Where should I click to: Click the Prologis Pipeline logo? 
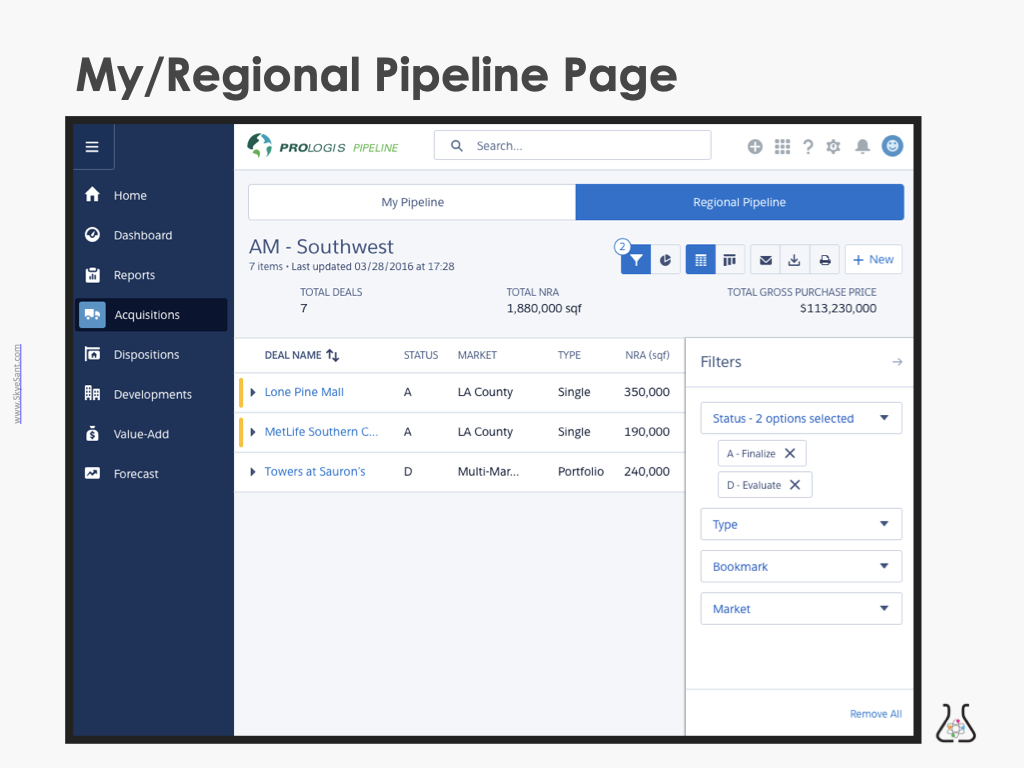pyautogui.click(x=323, y=146)
